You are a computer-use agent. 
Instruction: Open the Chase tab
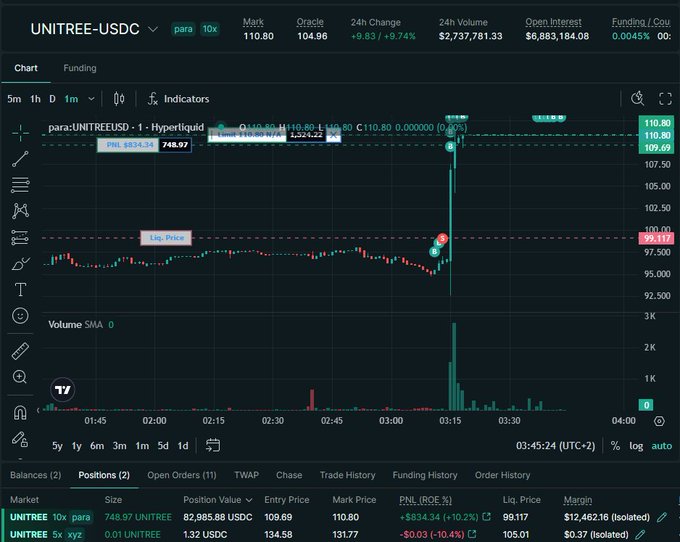[x=289, y=475]
